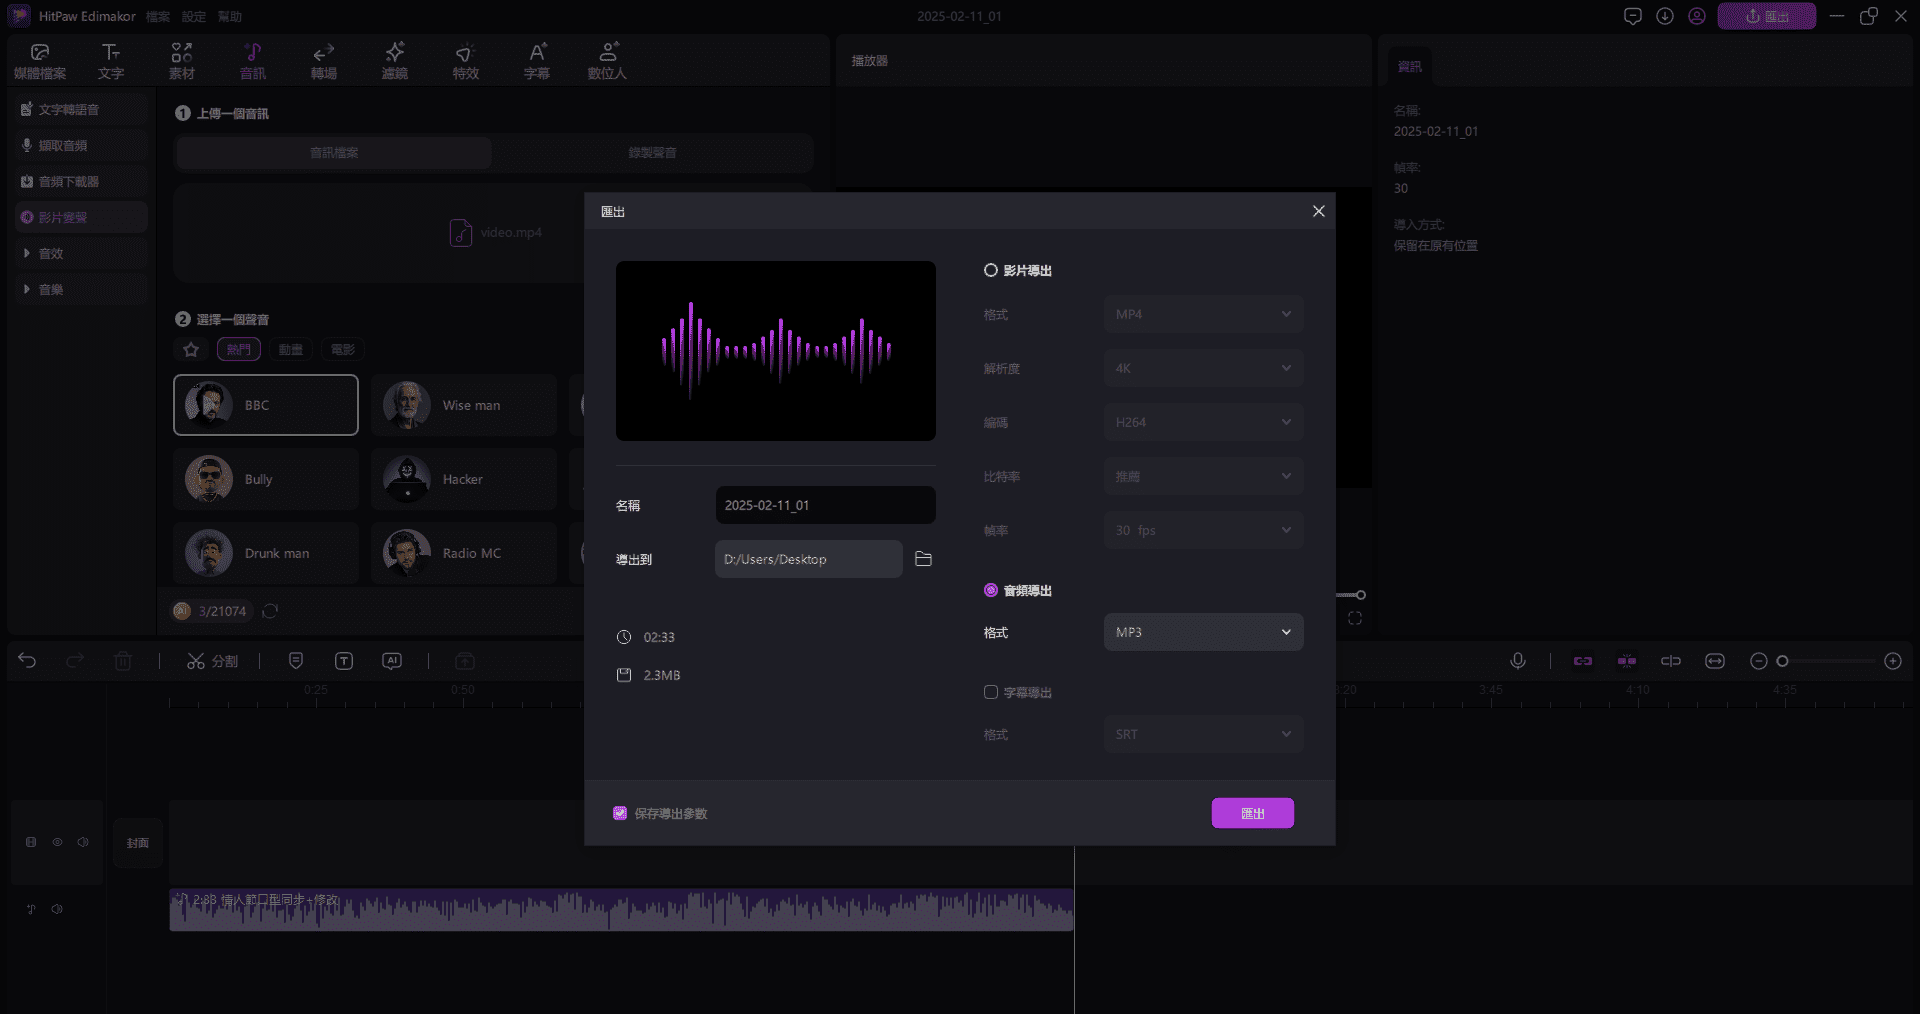
Task: Select 音頻下載器 audio downloader in sidebar
Action: (80, 181)
